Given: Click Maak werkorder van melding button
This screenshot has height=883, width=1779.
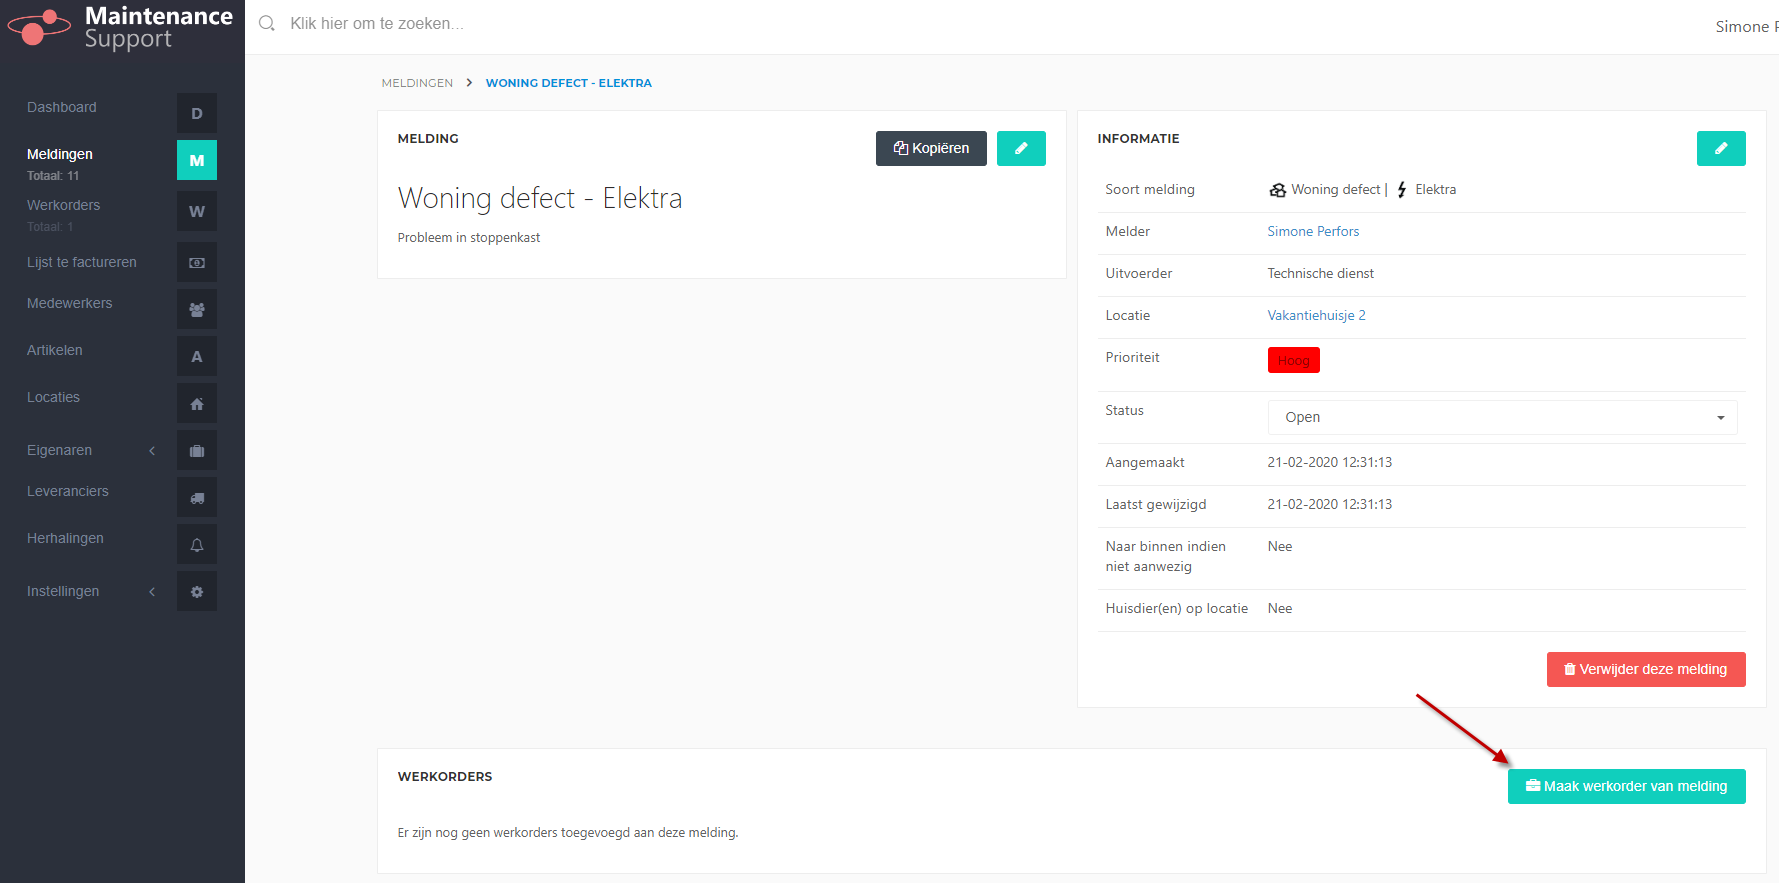Looking at the screenshot, I should coord(1627,786).
